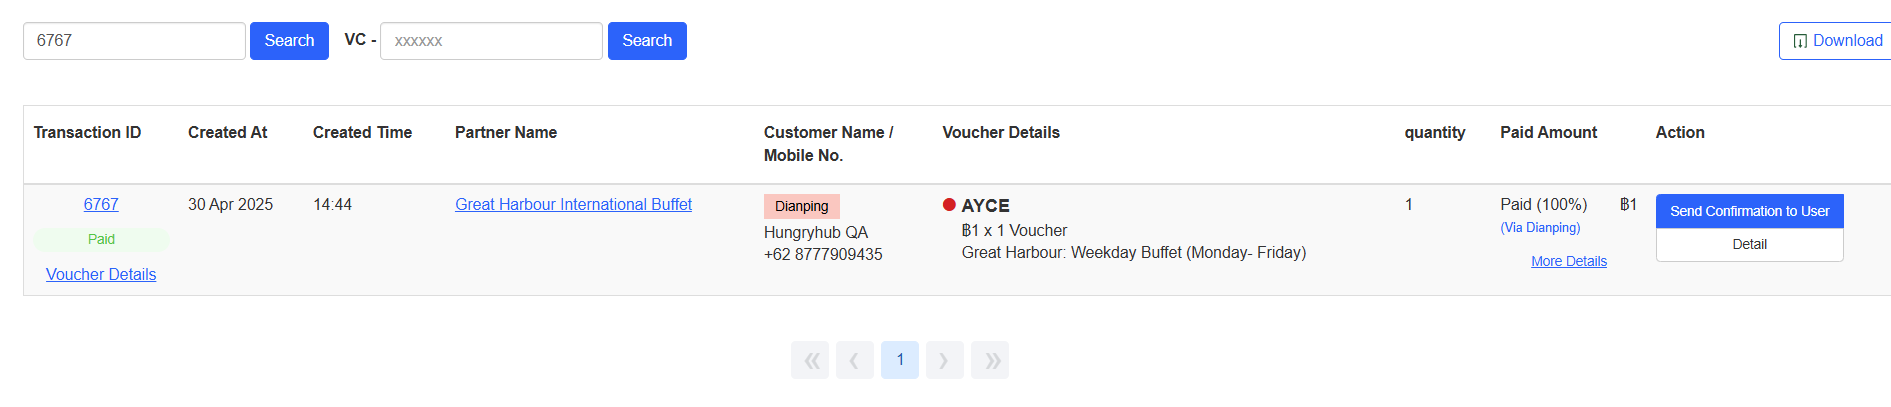Image resolution: width=1891 pixels, height=407 pixels.
Task: Click More Details under Paid Amount
Action: click(x=1569, y=261)
